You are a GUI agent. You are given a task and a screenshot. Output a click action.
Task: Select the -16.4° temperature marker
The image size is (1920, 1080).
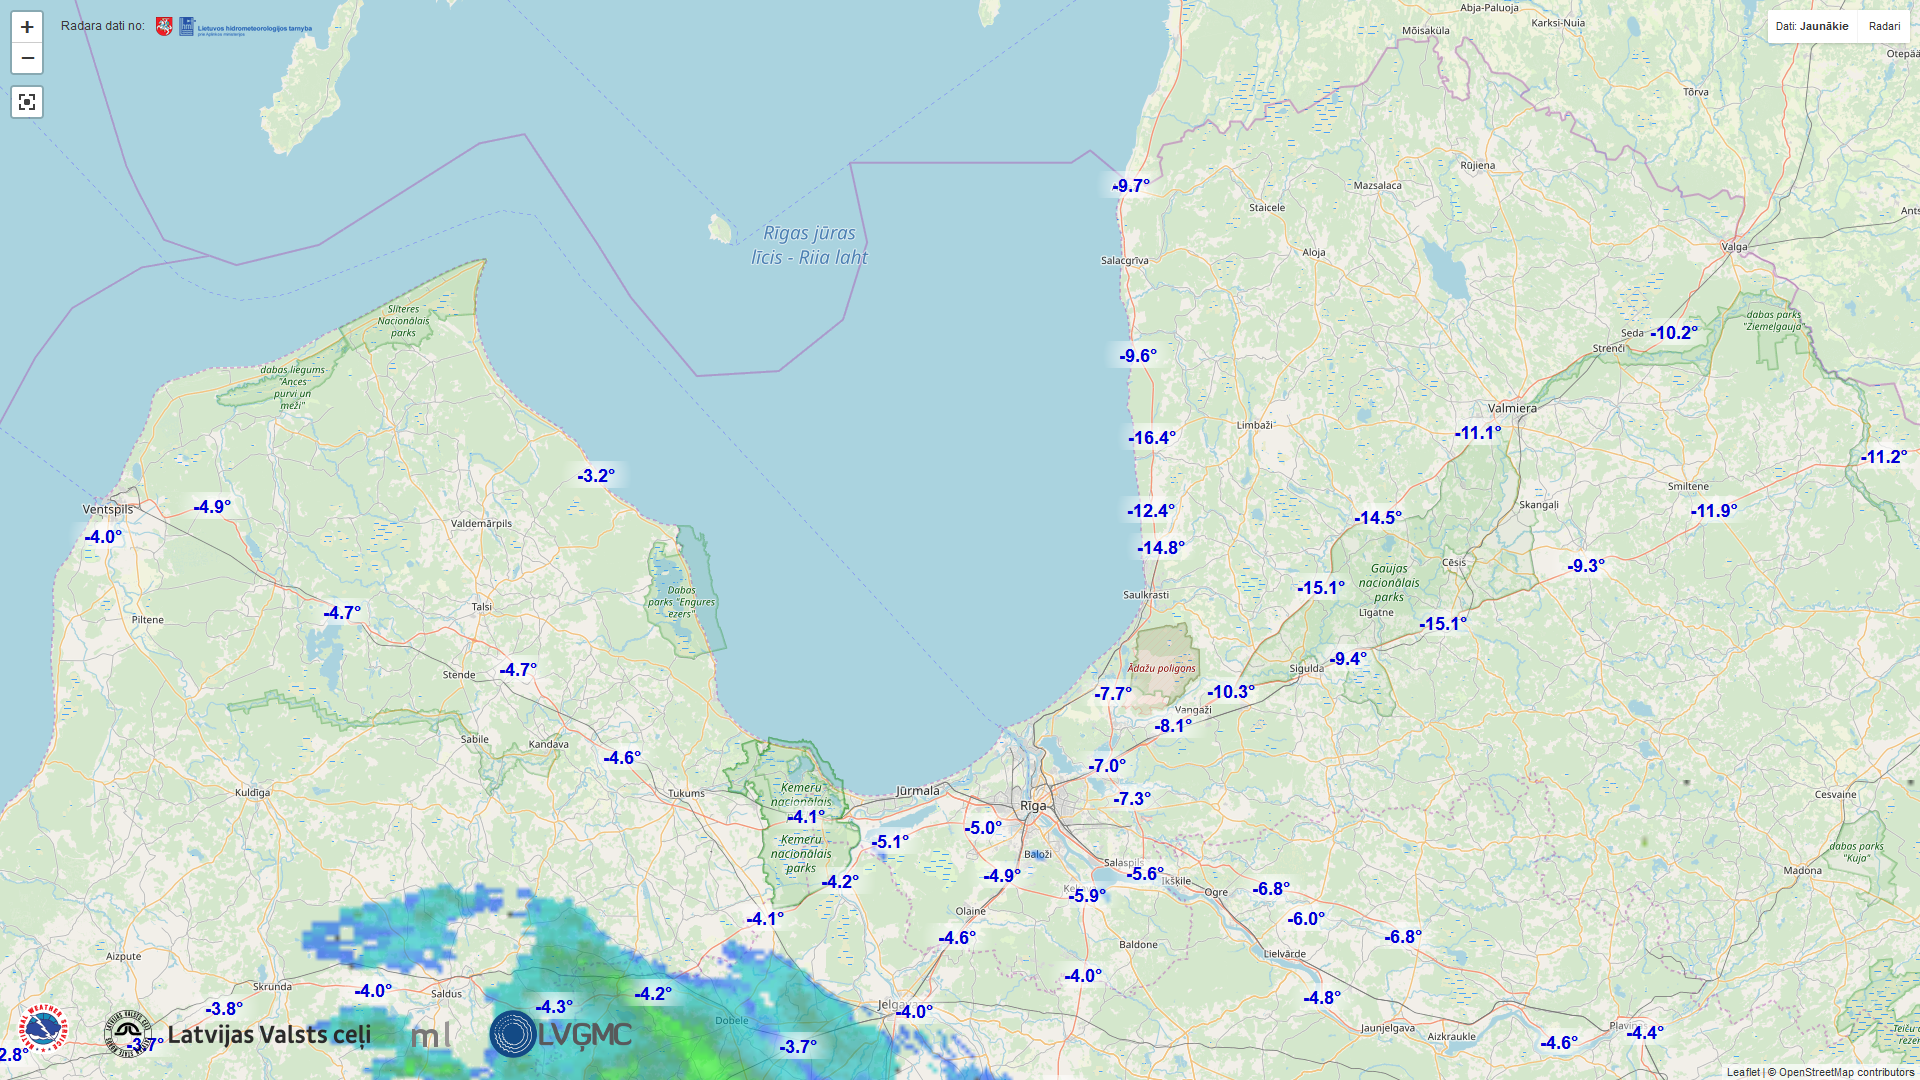[x=1152, y=438]
